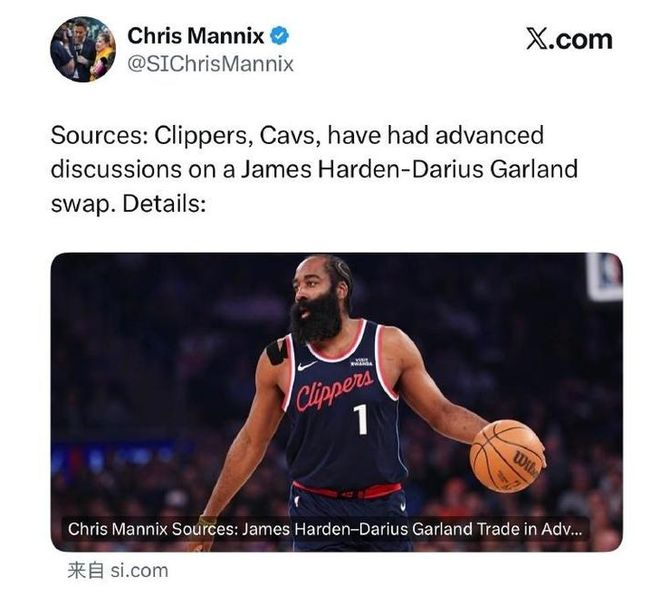Click the black tape on player's shoulder

(277, 352)
